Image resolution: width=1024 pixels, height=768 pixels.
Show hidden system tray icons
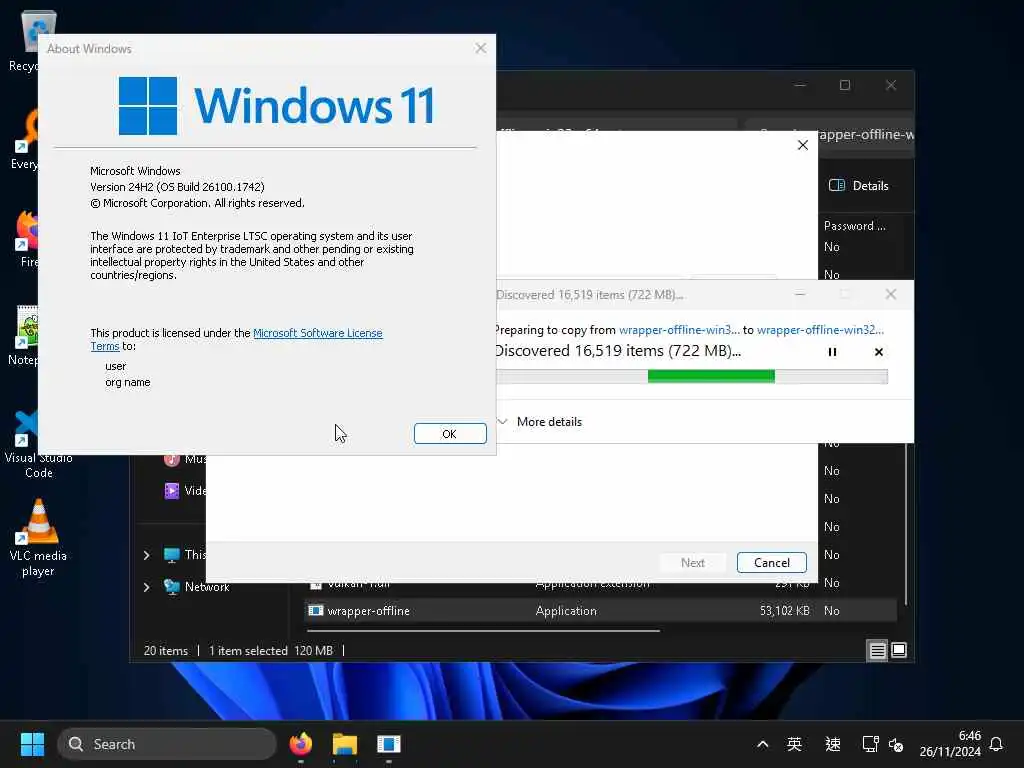(762, 744)
